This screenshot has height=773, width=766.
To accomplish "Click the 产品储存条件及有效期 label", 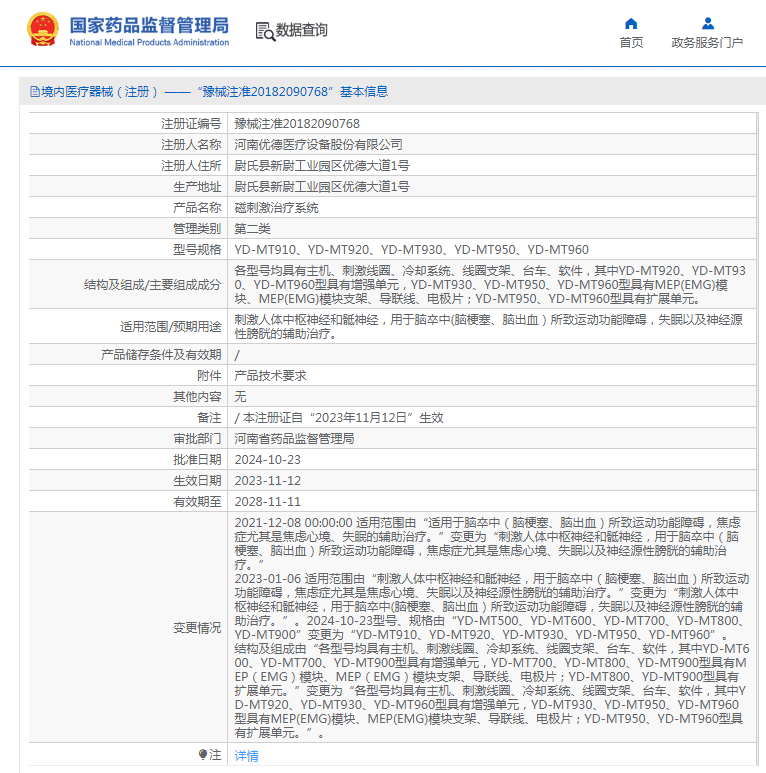I will tap(161, 354).
